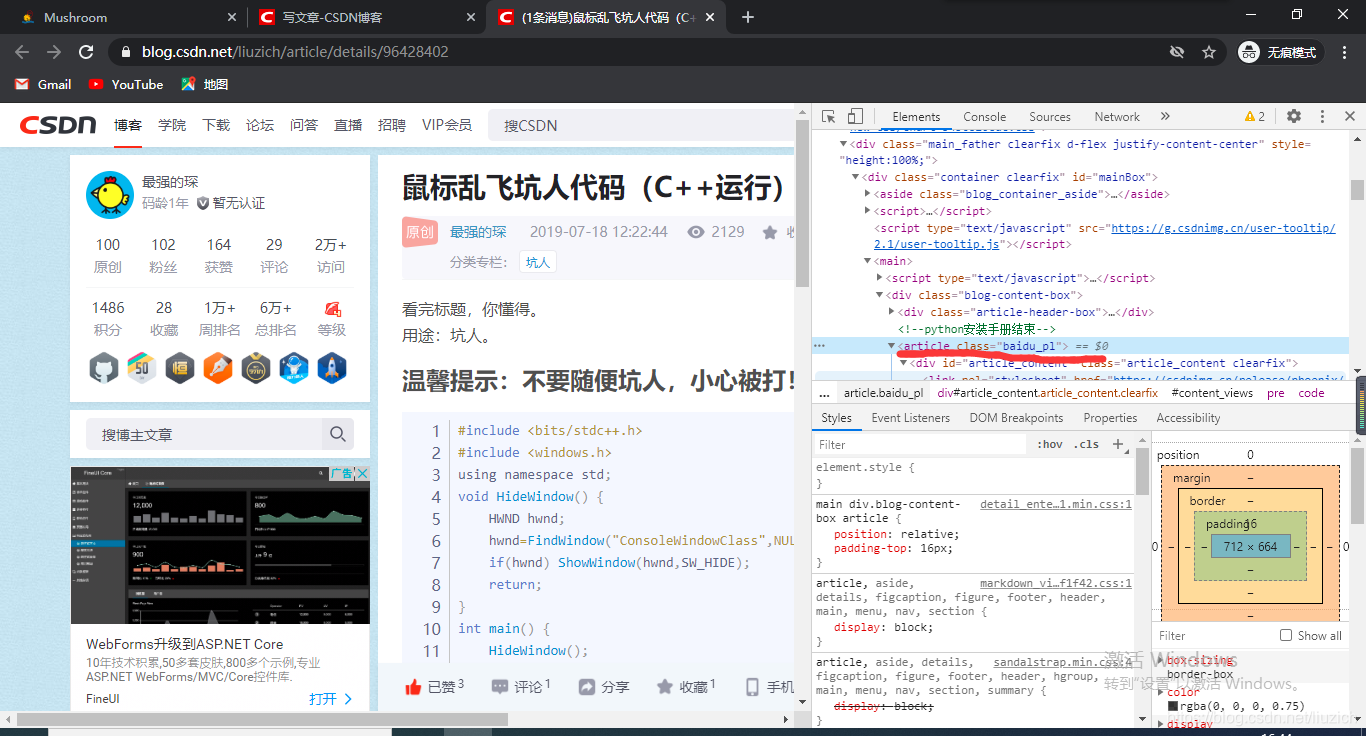This screenshot has width=1366, height=736.
Task: Toggle the :hov element state button
Action: [1050, 444]
